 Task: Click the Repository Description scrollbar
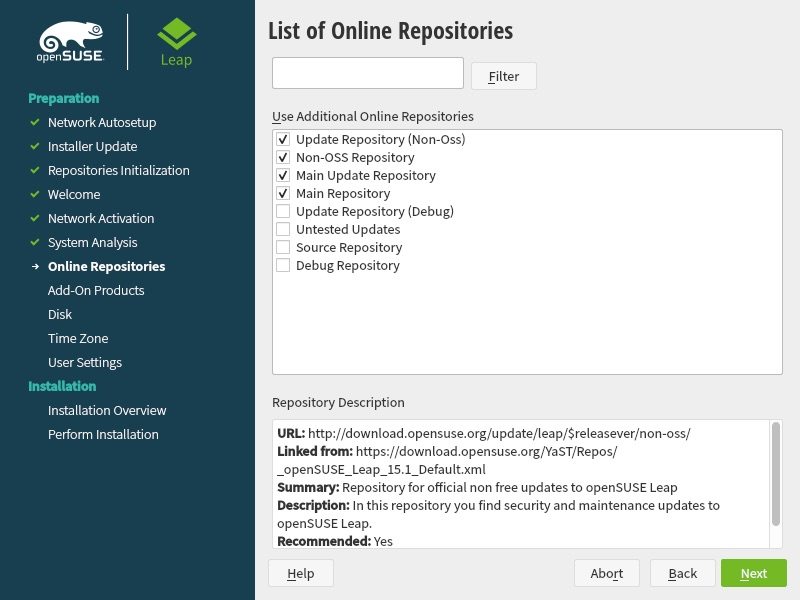pyautogui.click(x=776, y=473)
